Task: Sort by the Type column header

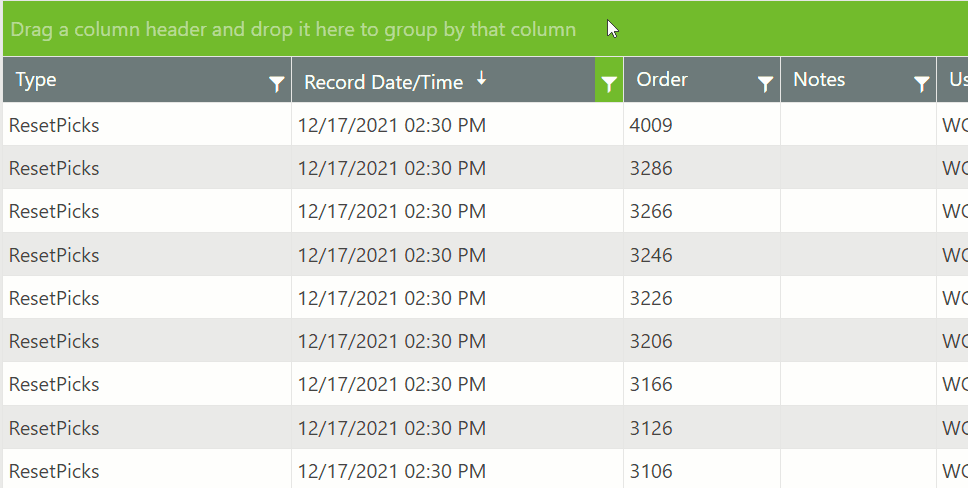Action: (x=36, y=80)
